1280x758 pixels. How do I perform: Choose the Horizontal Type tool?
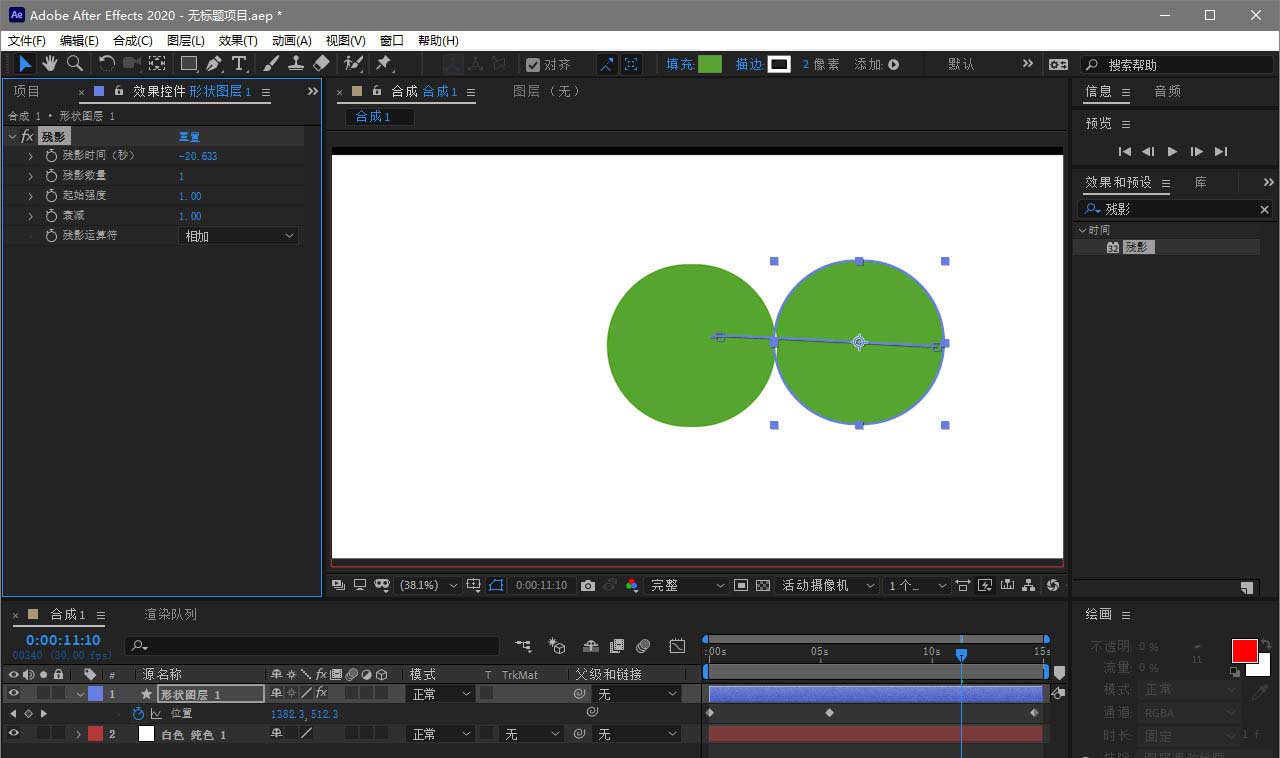(x=239, y=64)
